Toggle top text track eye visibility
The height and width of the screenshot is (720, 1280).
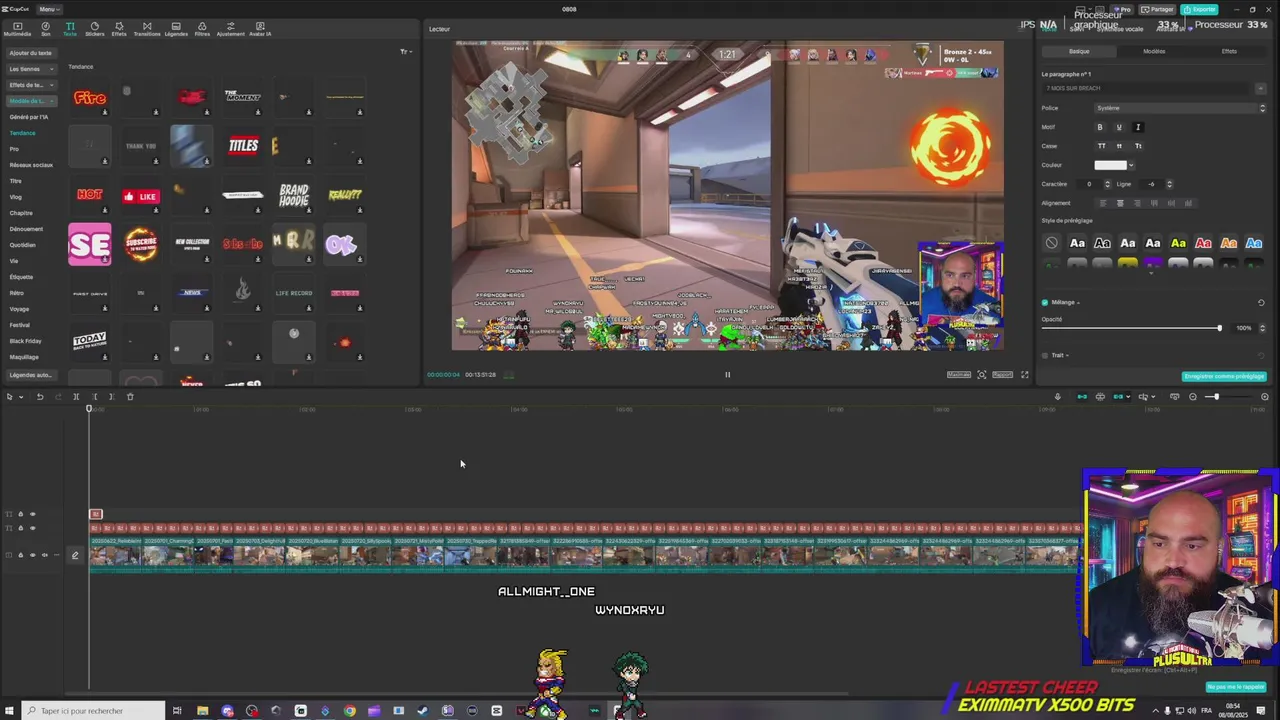point(32,515)
